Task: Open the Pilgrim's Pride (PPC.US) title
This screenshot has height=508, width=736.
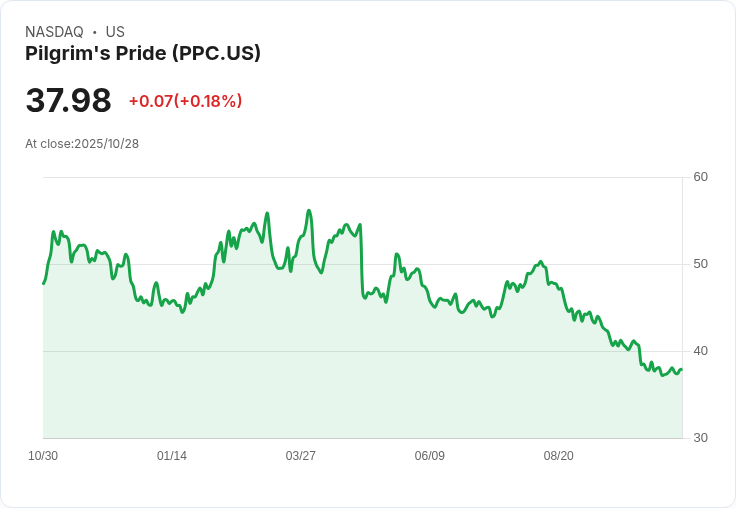Action: click(143, 53)
